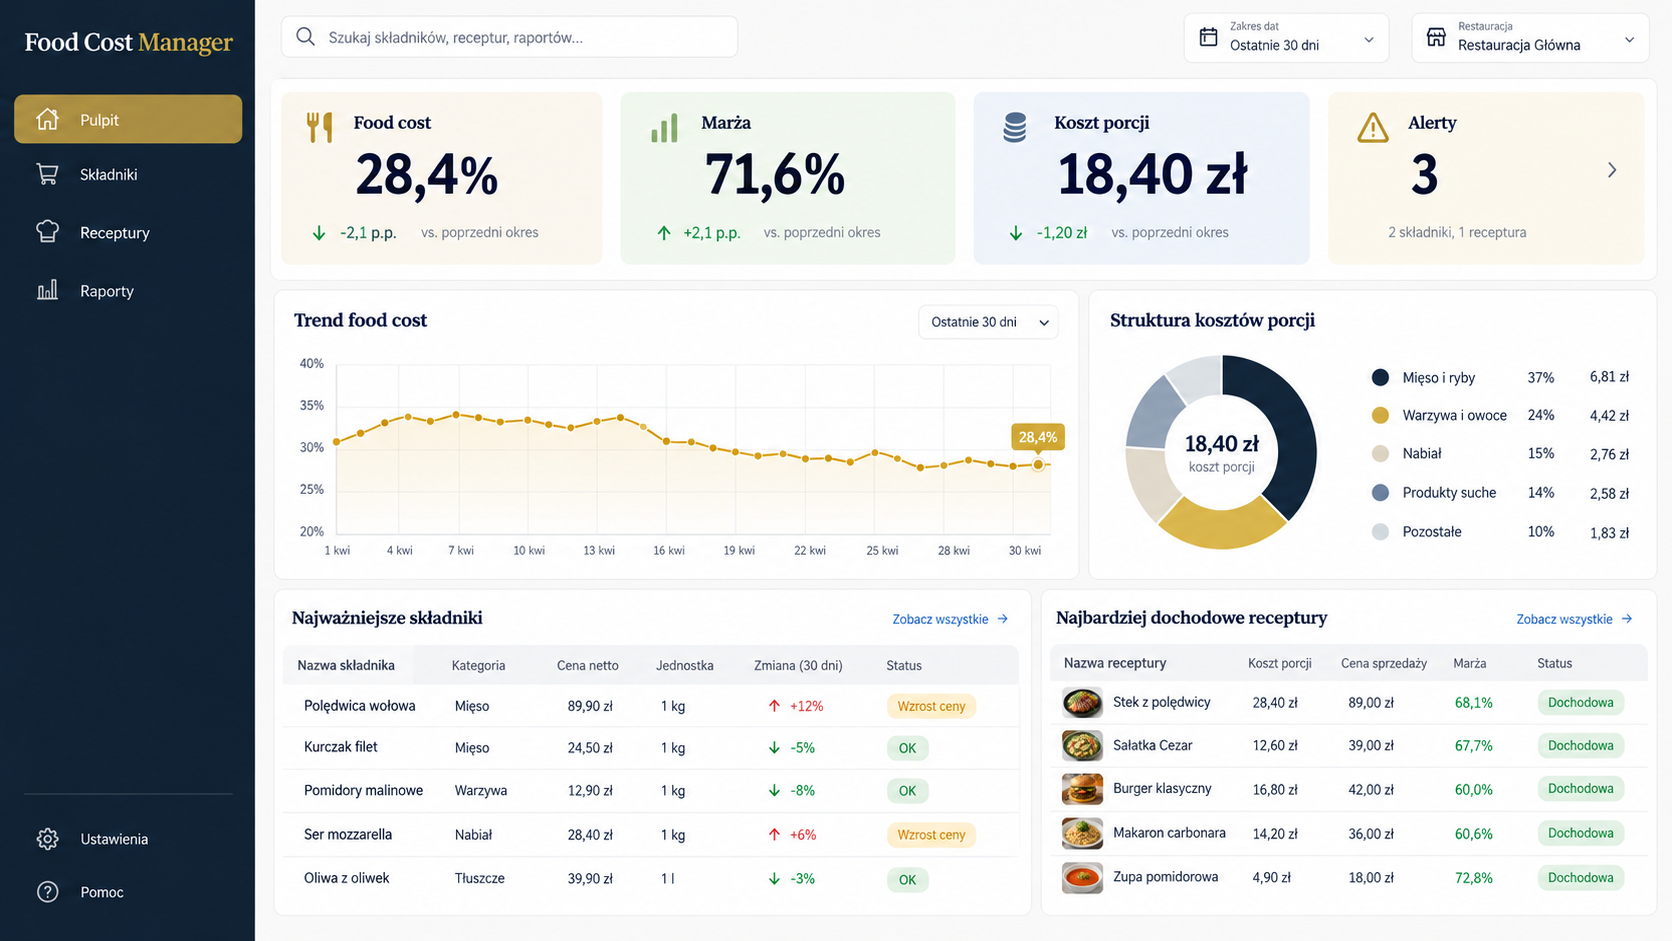Go to Pulpit in the sidebar
The width and height of the screenshot is (1672, 941).
point(128,119)
